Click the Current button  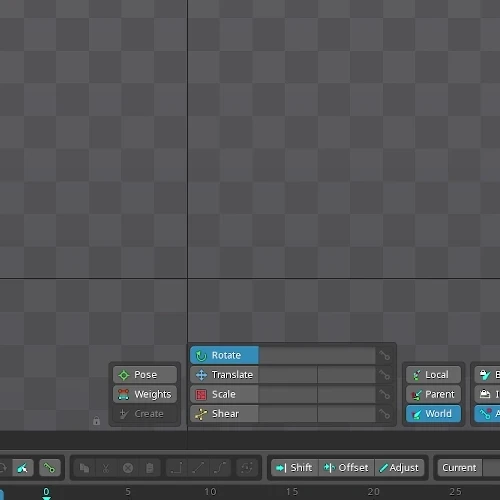point(459,468)
